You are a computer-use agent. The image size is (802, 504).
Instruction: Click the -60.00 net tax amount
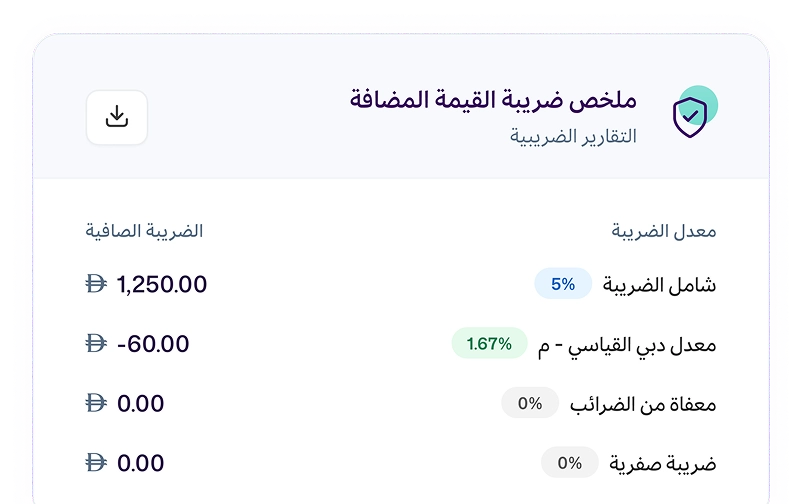(153, 345)
